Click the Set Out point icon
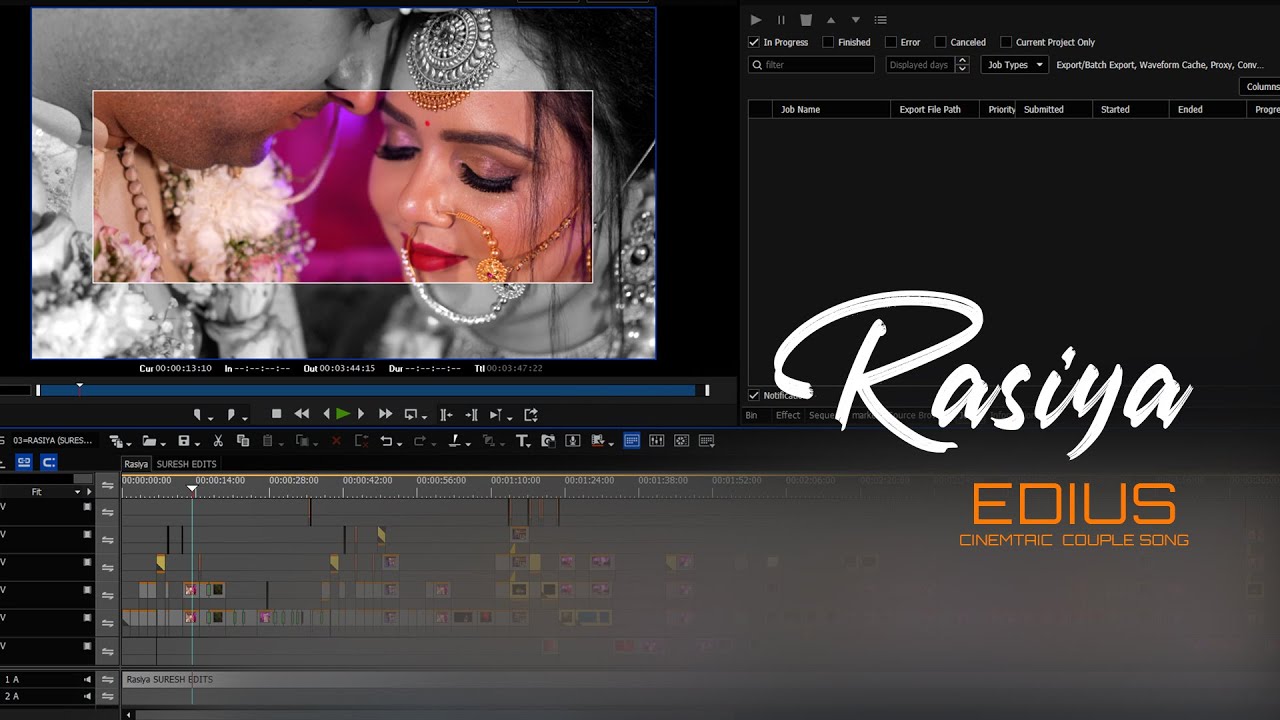This screenshot has width=1280, height=720. (231, 414)
